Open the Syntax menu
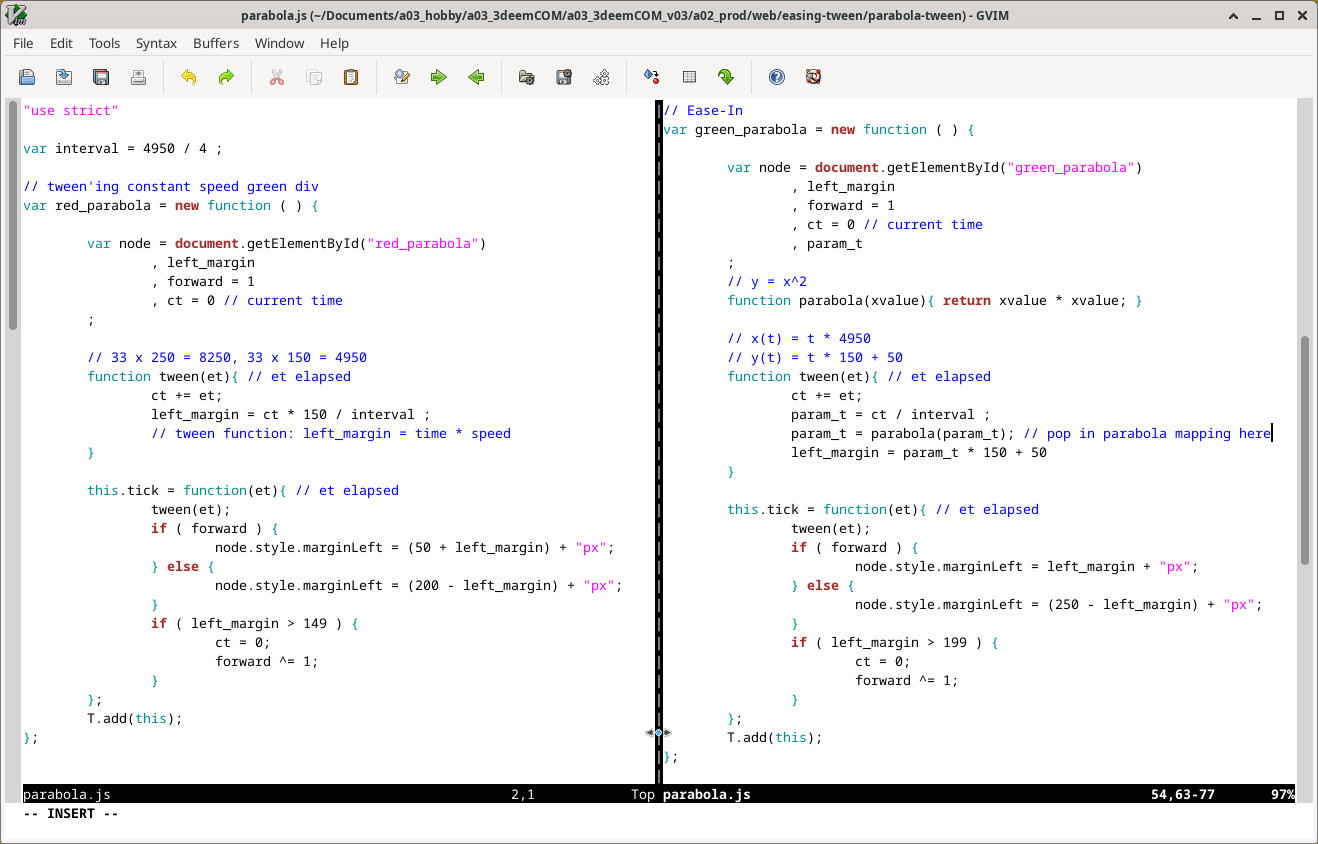Viewport: 1318px width, 844px height. pyautogui.click(x=156, y=43)
